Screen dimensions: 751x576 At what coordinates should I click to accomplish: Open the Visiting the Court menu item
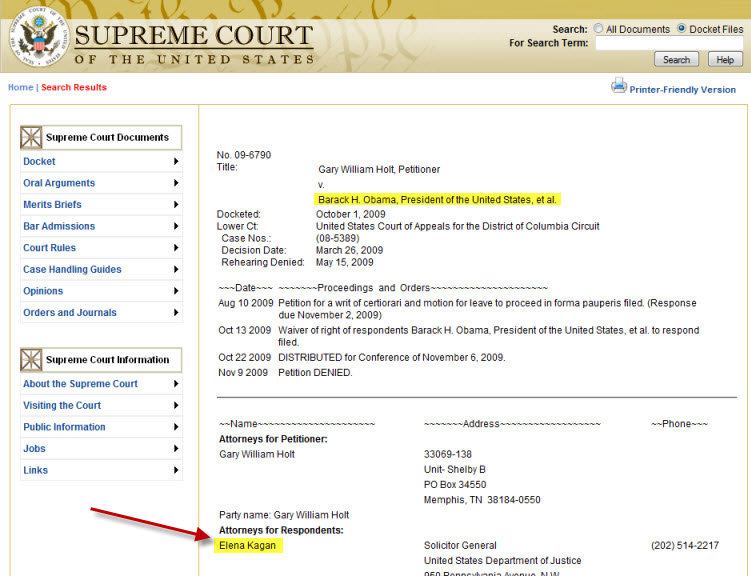coord(62,405)
